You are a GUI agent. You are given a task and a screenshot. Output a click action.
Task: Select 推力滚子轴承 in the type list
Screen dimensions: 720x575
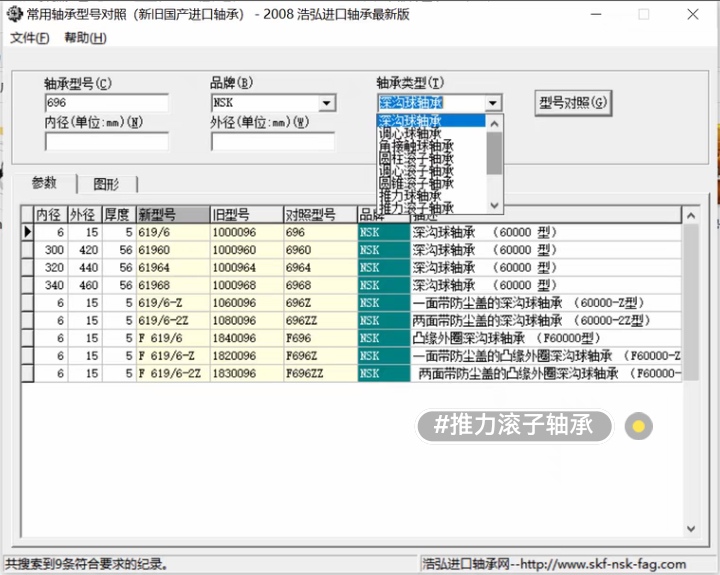tap(431, 208)
